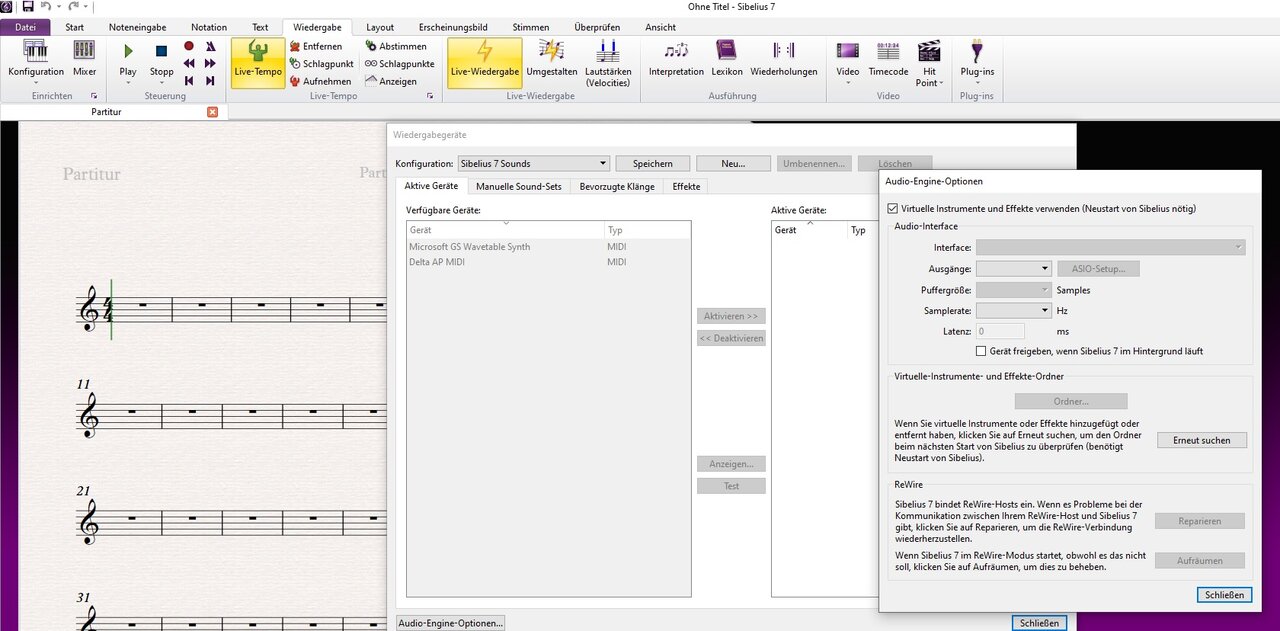Toggle the metronome click icon
1280x631 pixels.
(210, 46)
